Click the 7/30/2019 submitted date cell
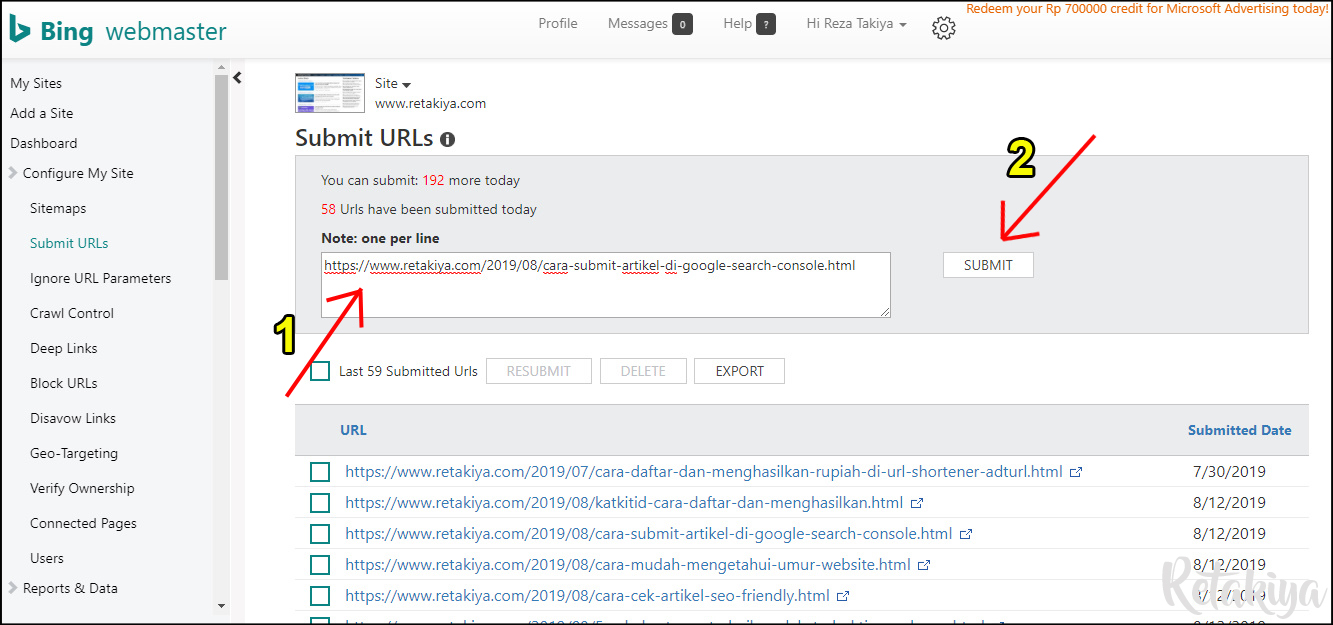 pyautogui.click(x=1230, y=472)
